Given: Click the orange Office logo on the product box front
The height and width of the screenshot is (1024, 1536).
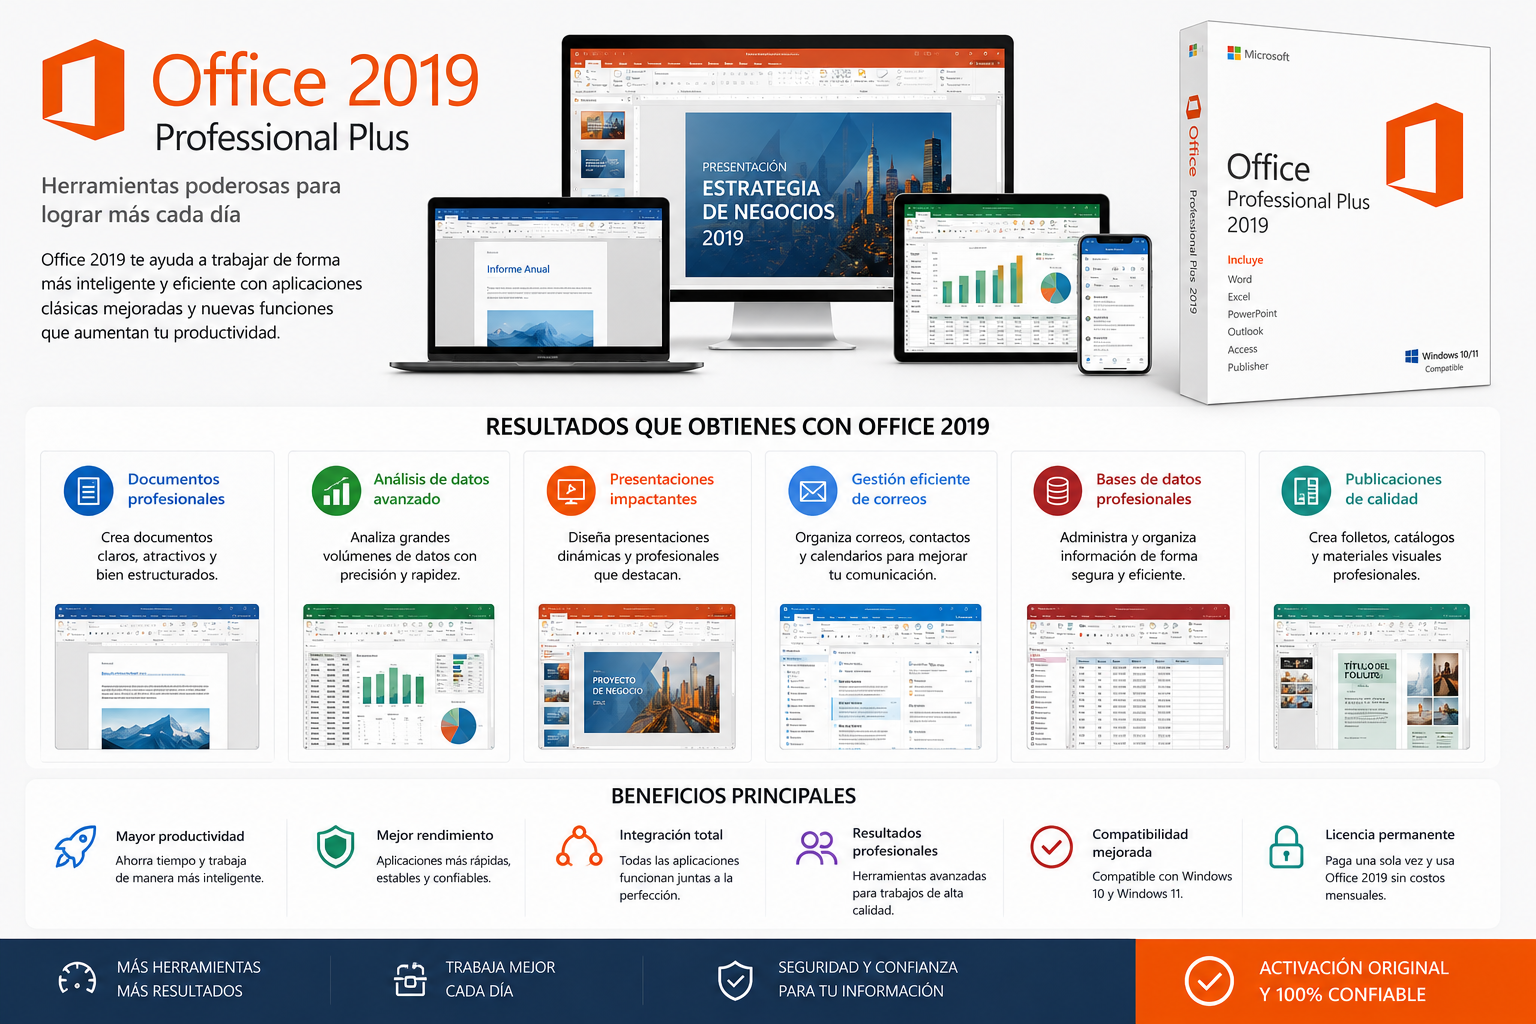Looking at the screenshot, I should (1425, 154).
